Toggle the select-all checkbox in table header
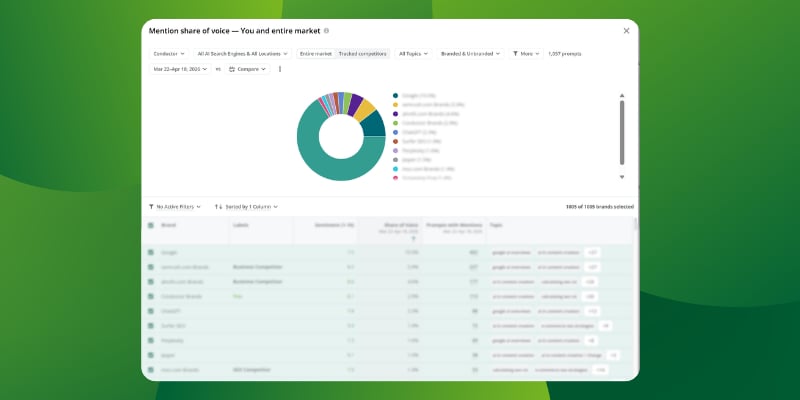Viewport: 800px width, 400px height. pos(151,225)
